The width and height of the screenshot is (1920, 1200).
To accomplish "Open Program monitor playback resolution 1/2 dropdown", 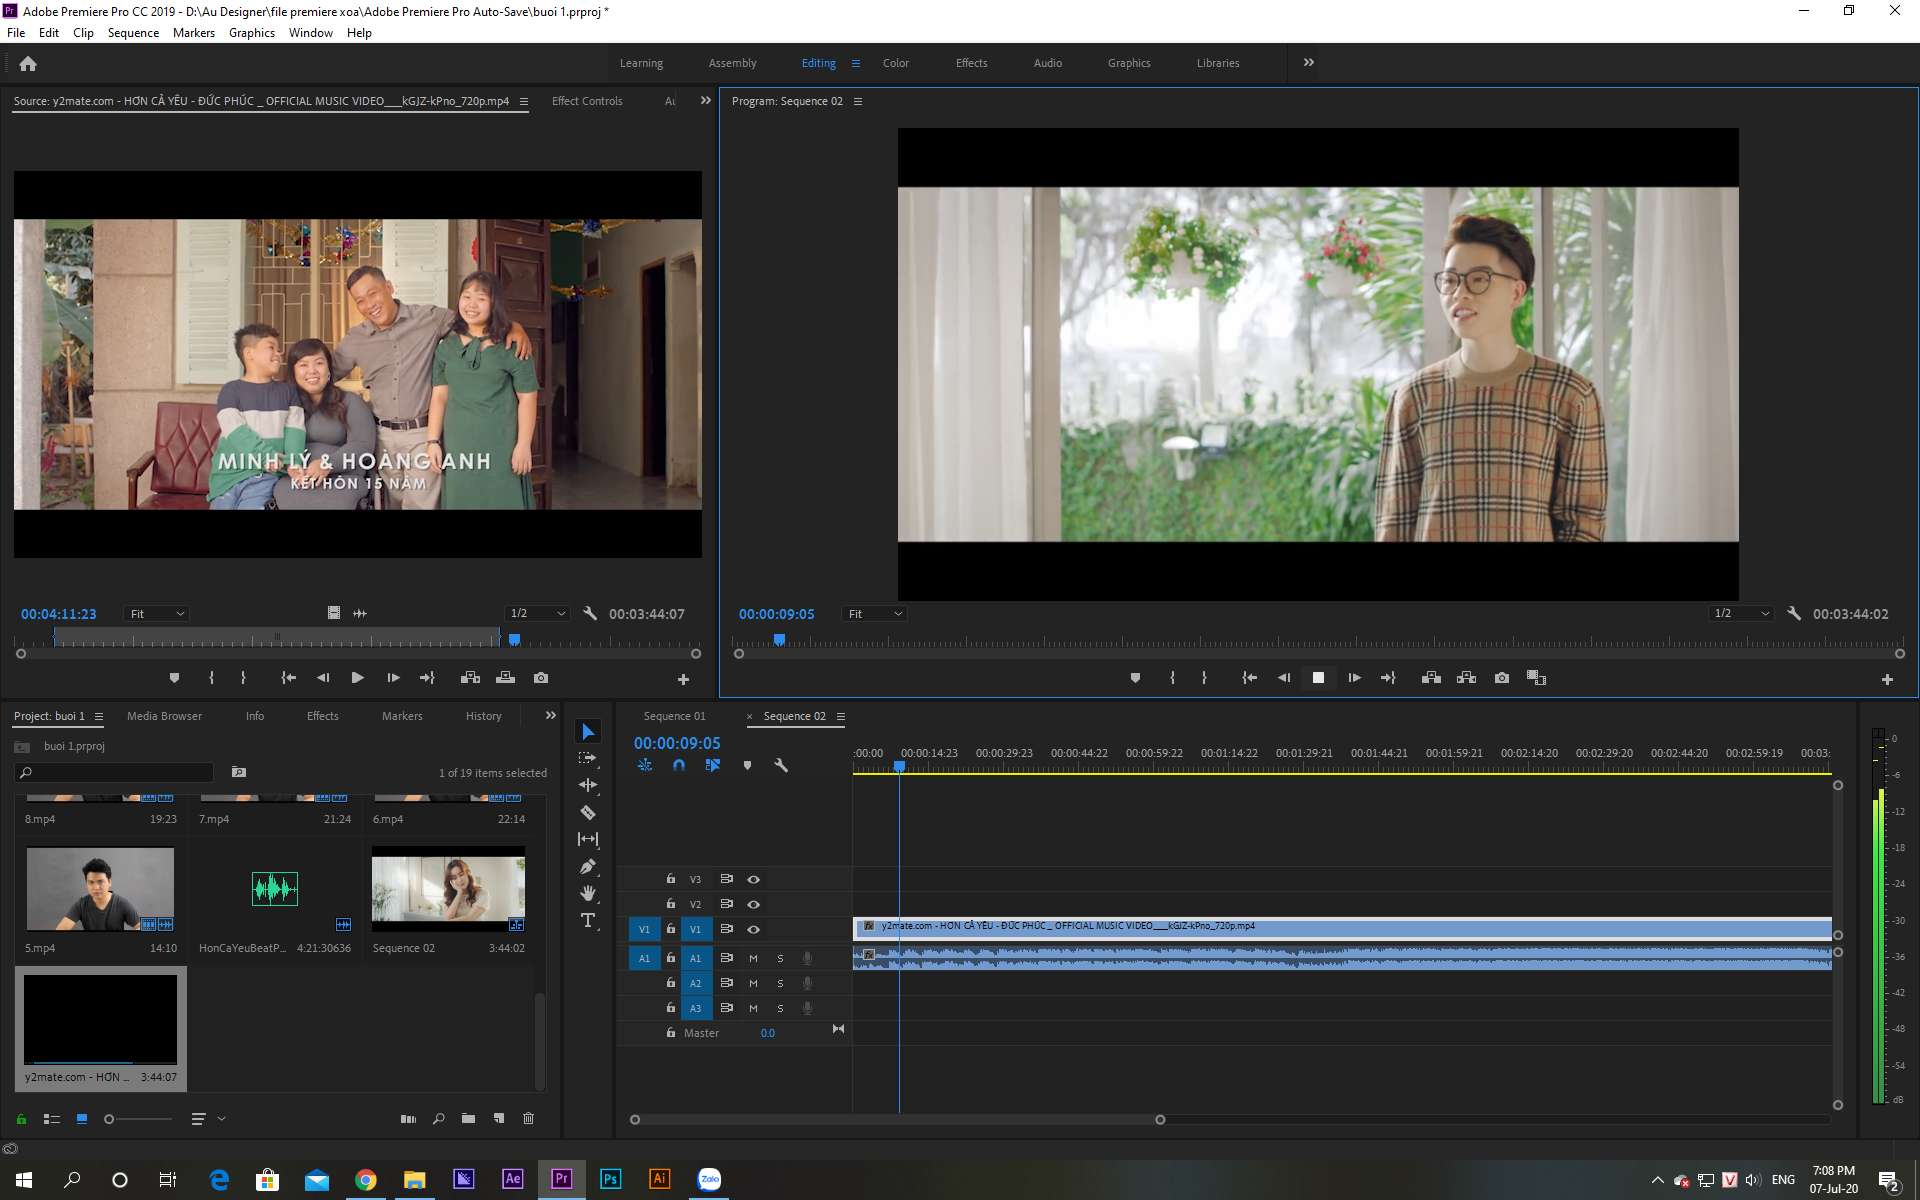I will pyautogui.click(x=1741, y=613).
